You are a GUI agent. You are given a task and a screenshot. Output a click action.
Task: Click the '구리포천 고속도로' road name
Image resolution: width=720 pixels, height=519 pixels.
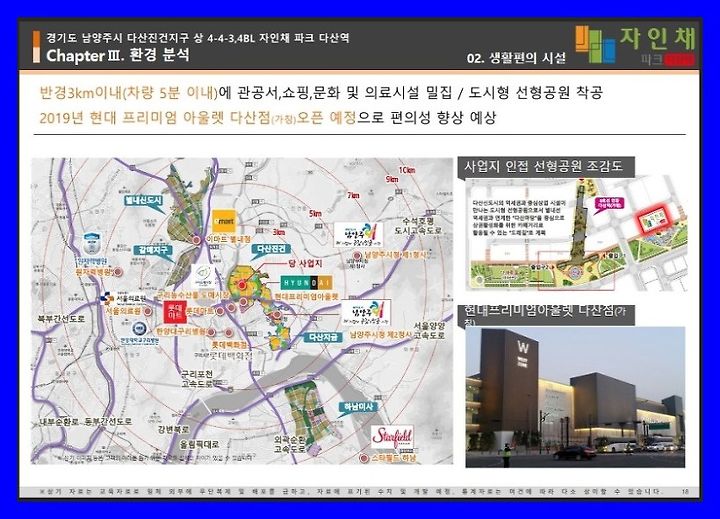(197, 379)
